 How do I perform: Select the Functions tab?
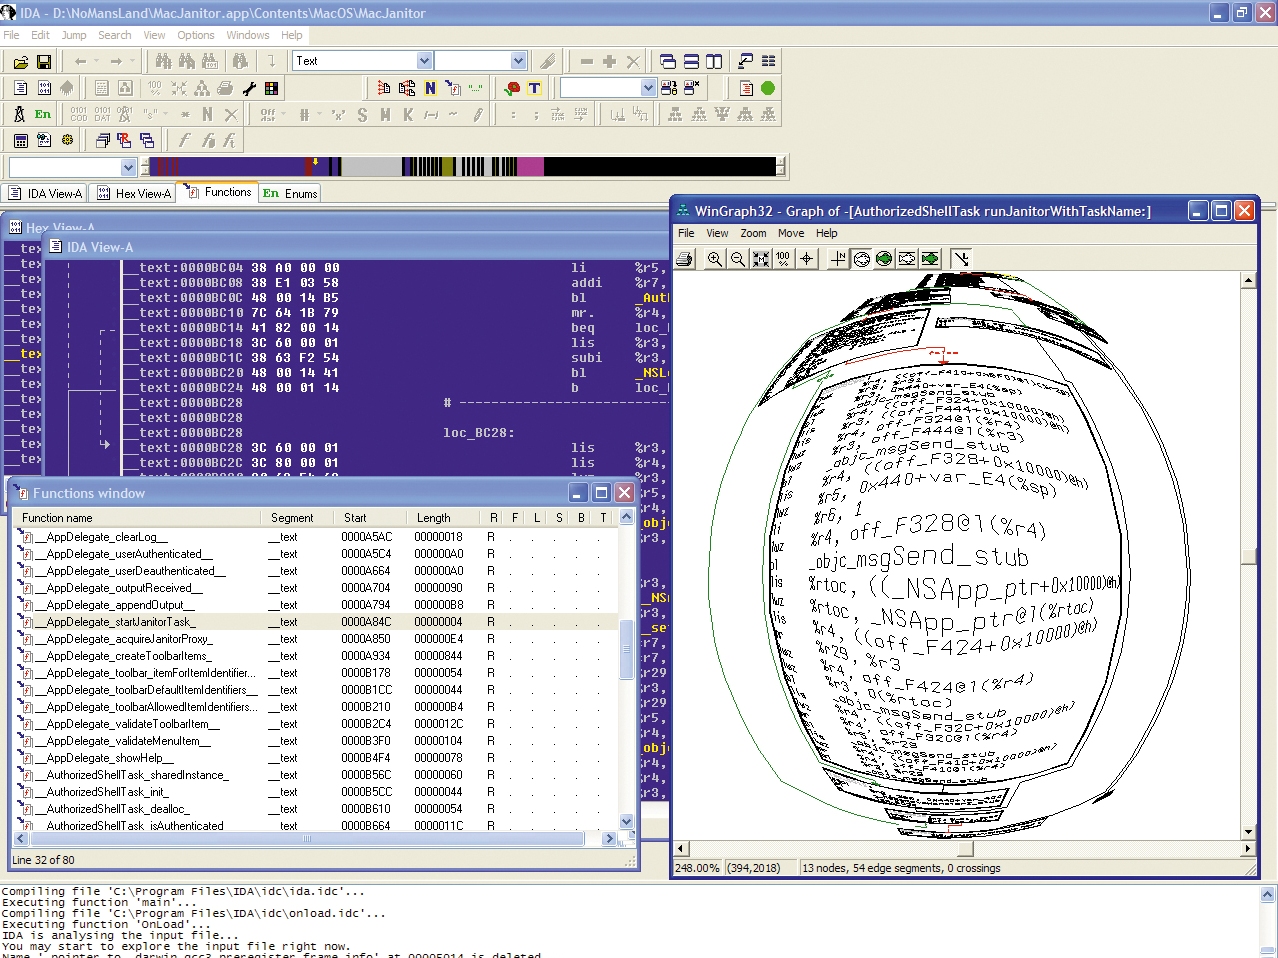219,192
